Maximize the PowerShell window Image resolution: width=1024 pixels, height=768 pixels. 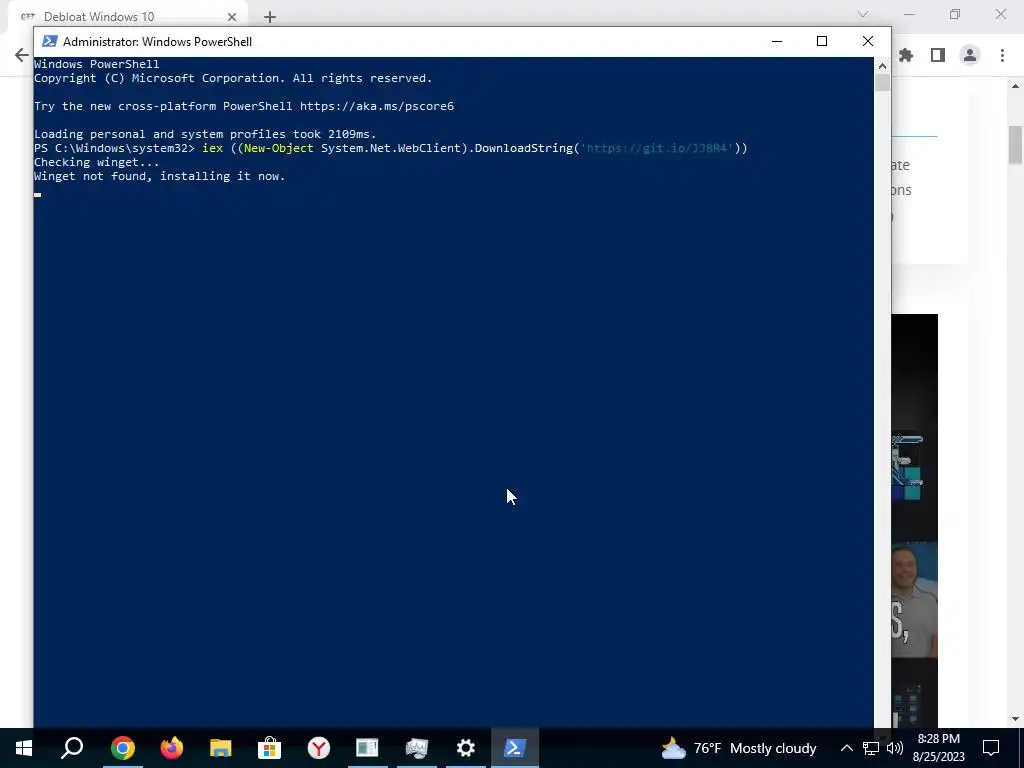coord(822,41)
